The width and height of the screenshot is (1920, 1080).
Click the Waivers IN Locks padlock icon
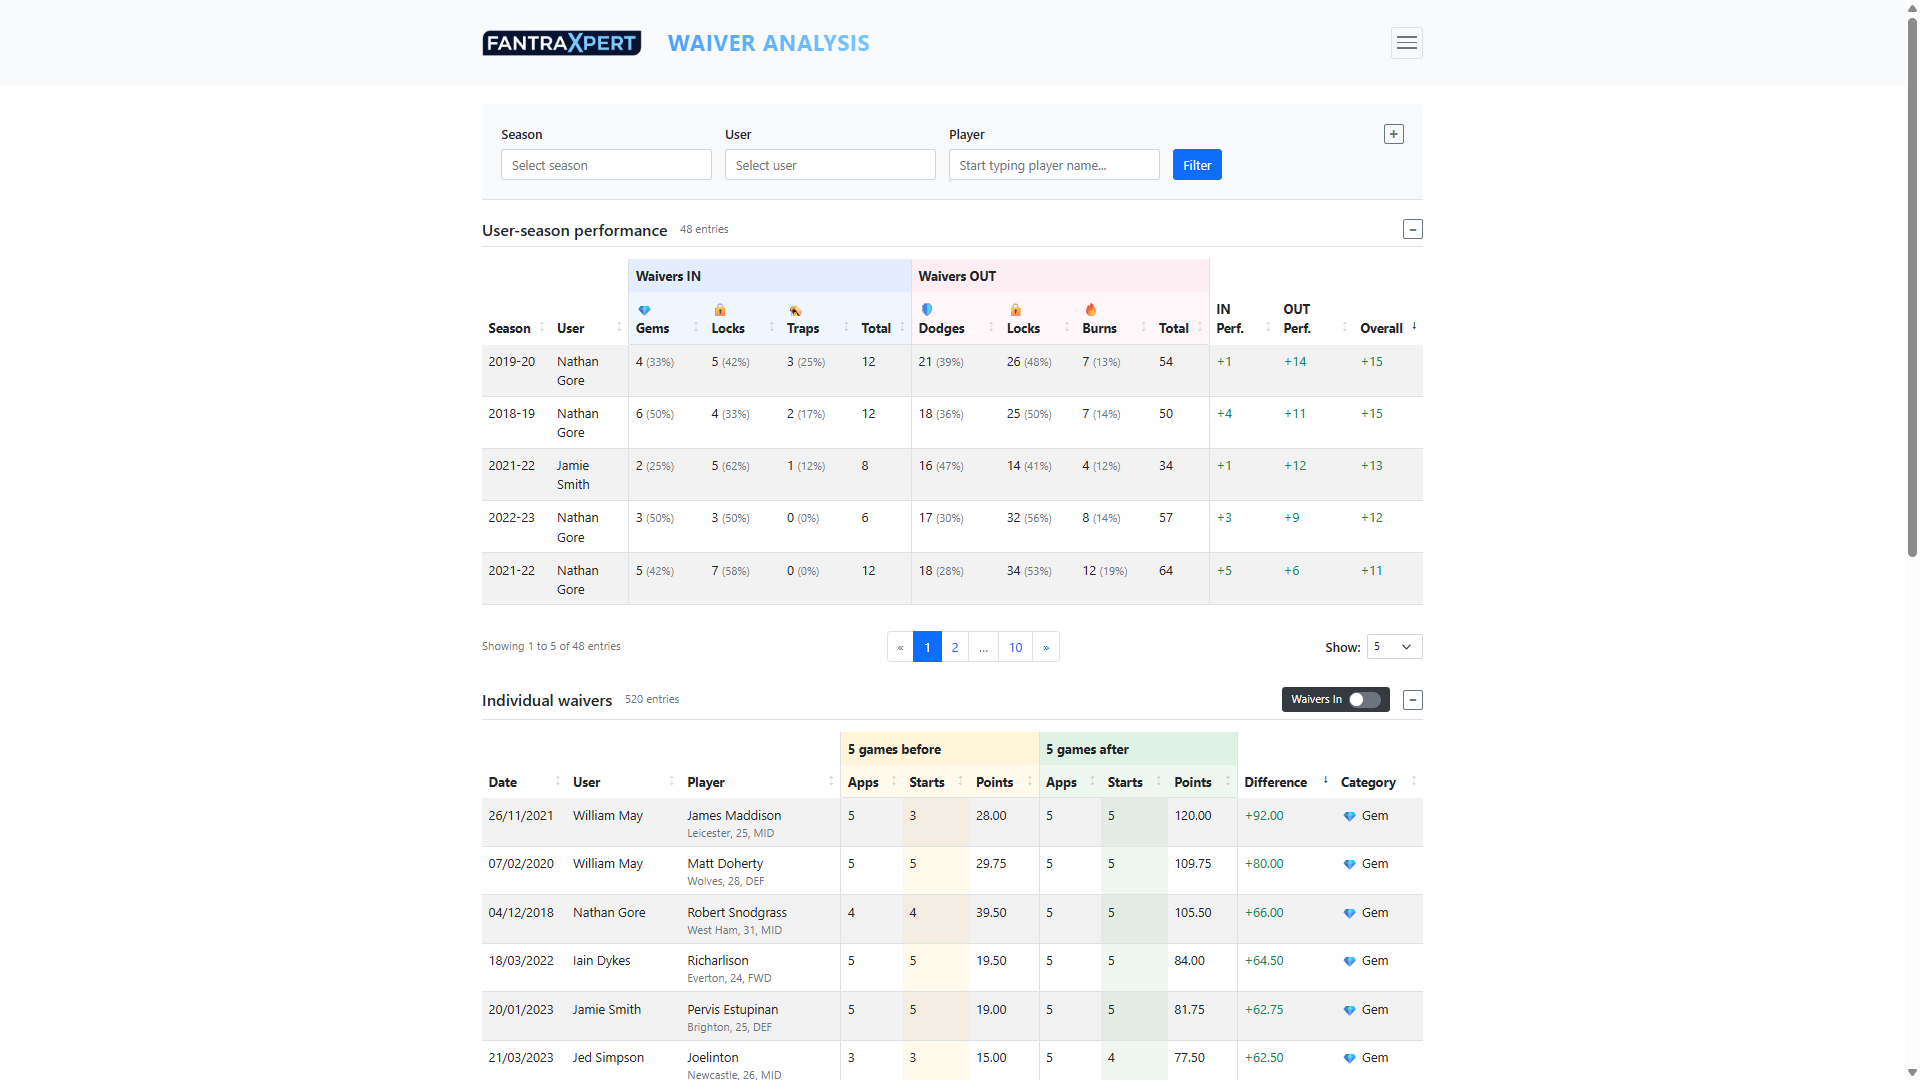coord(719,310)
